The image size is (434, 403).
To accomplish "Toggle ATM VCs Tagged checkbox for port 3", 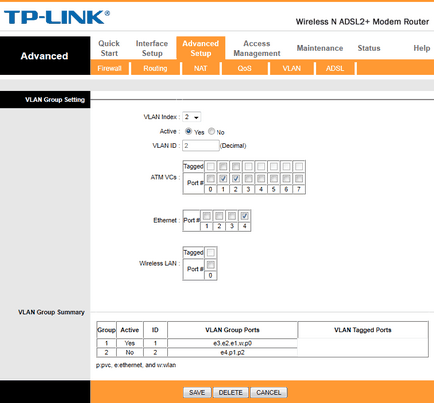I will [x=248, y=166].
